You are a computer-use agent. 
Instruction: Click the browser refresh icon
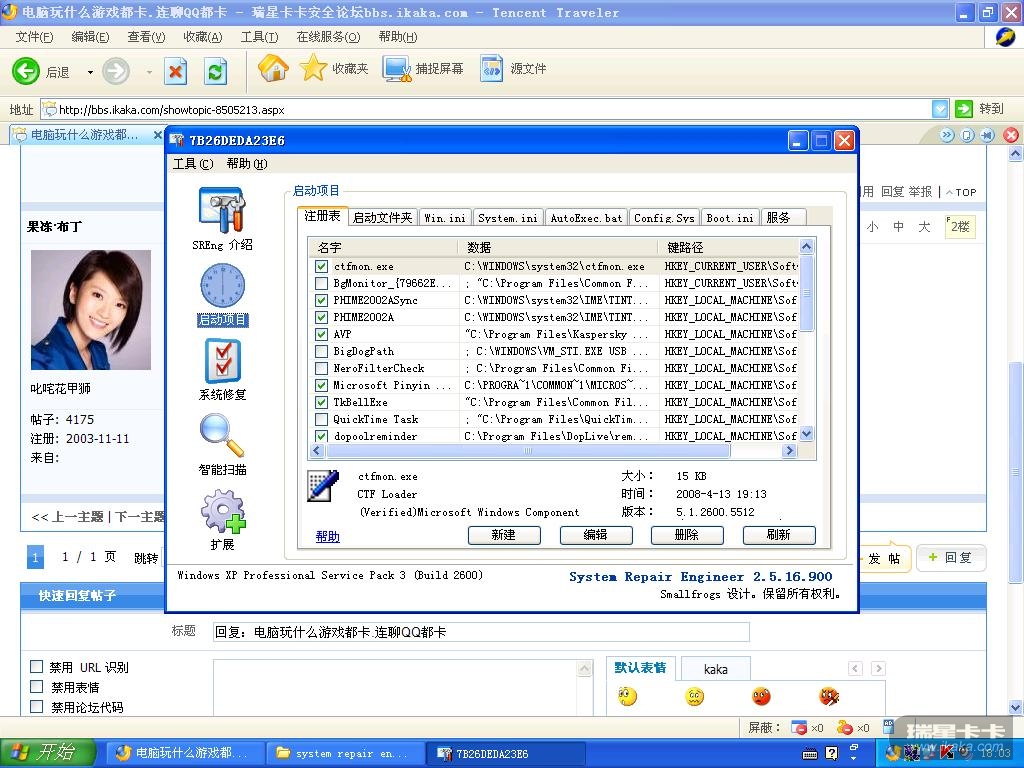215,70
